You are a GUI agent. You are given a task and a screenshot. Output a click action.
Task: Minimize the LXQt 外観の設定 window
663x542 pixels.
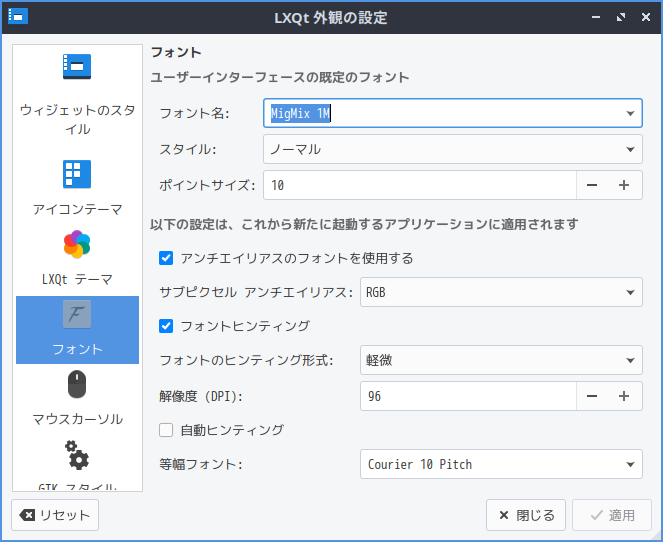[x=596, y=17]
